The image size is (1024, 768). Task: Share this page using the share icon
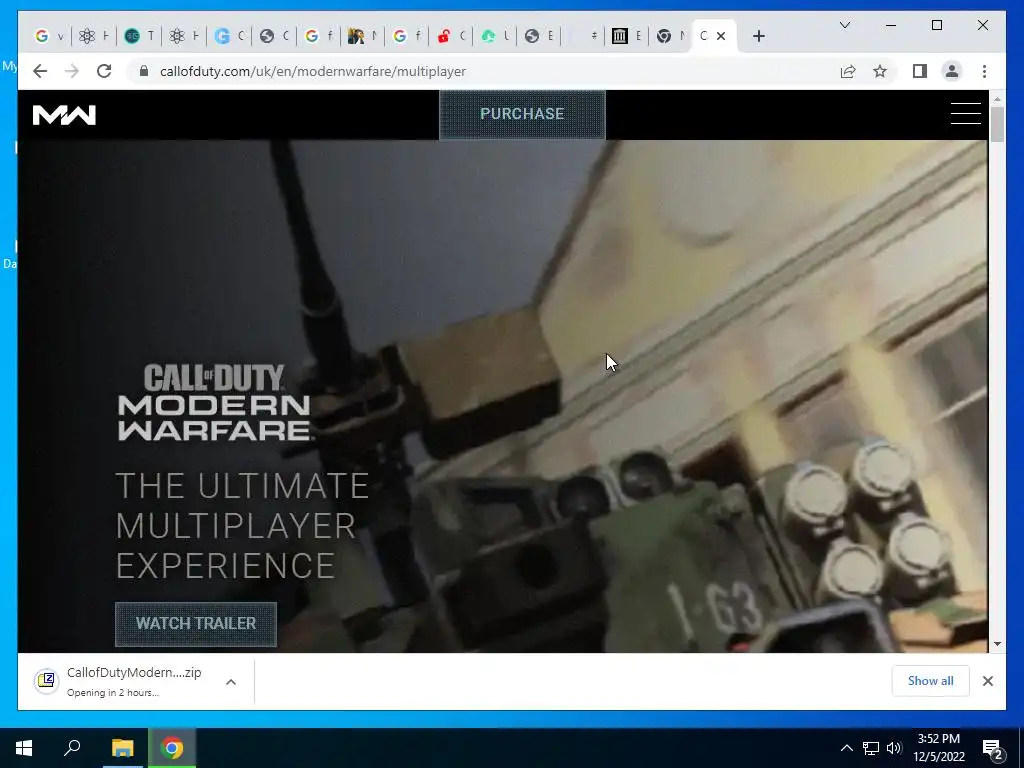click(848, 71)
